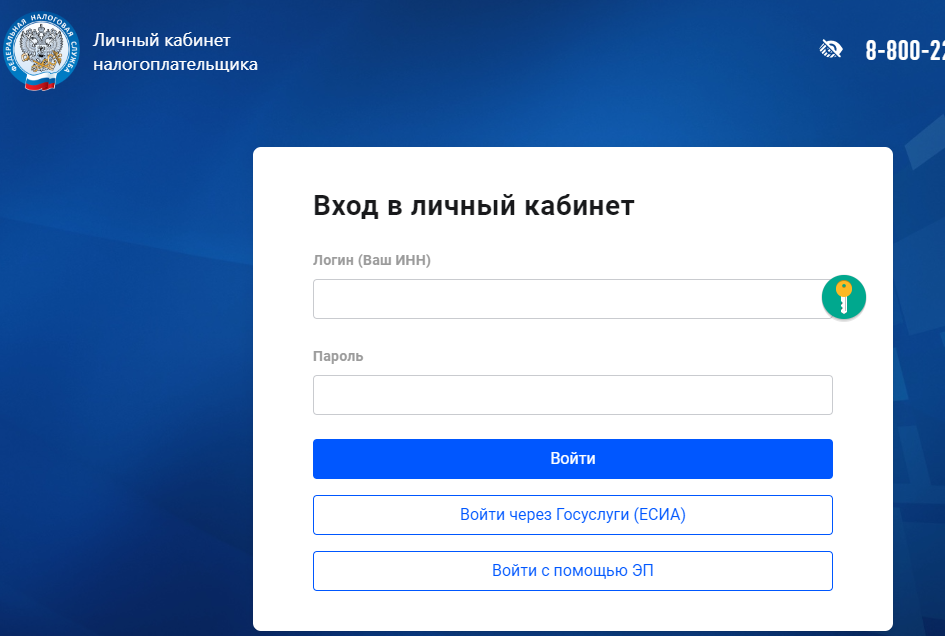Click the "Логин (Ваш ИНН)" input field

572,298
